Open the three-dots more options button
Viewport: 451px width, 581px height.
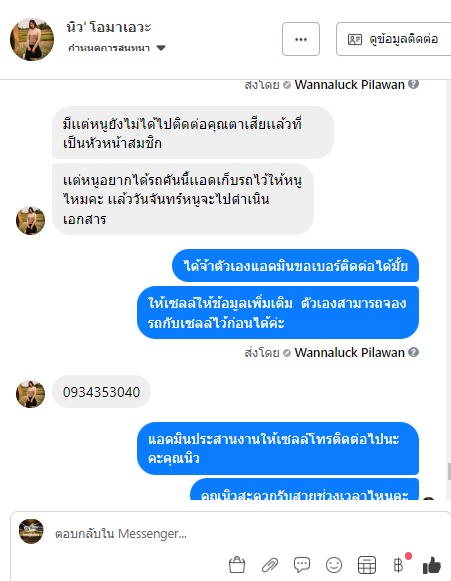[301, 39]
